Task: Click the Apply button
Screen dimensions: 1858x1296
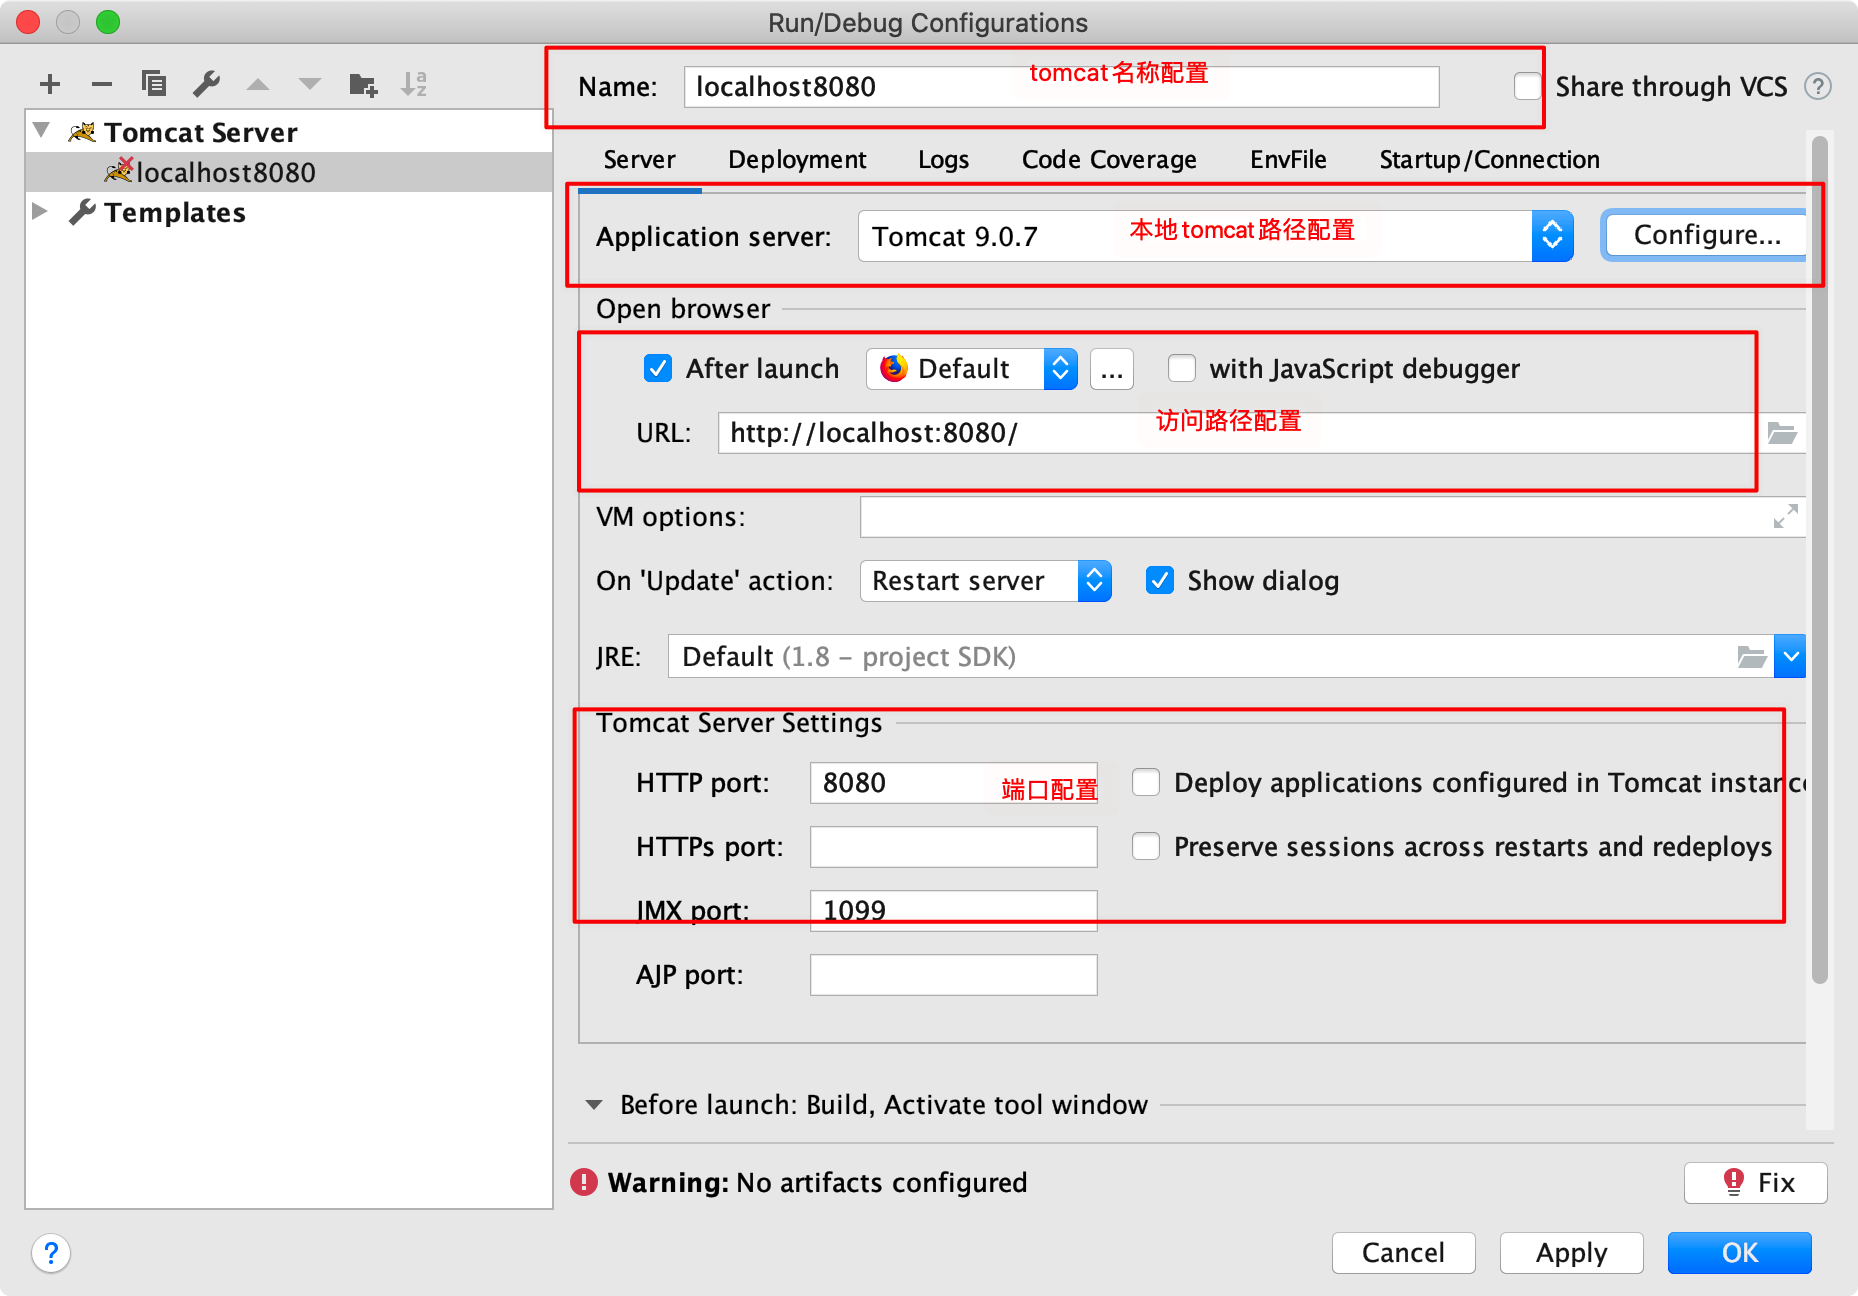Action: [x=1572, y=1253]
